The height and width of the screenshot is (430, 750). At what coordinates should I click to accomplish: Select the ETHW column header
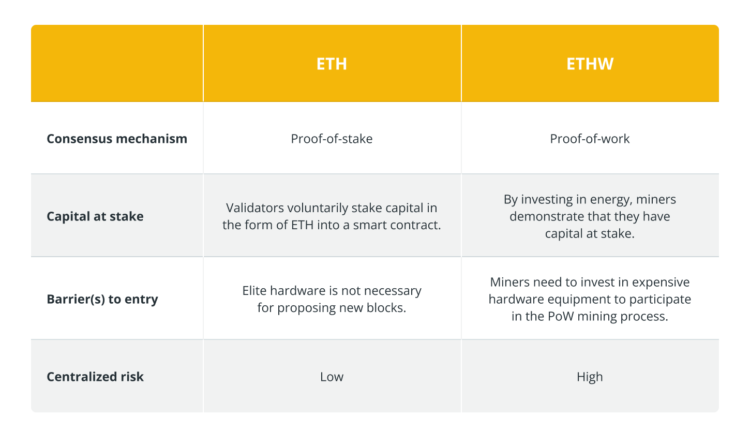click(x=589, y=64)
